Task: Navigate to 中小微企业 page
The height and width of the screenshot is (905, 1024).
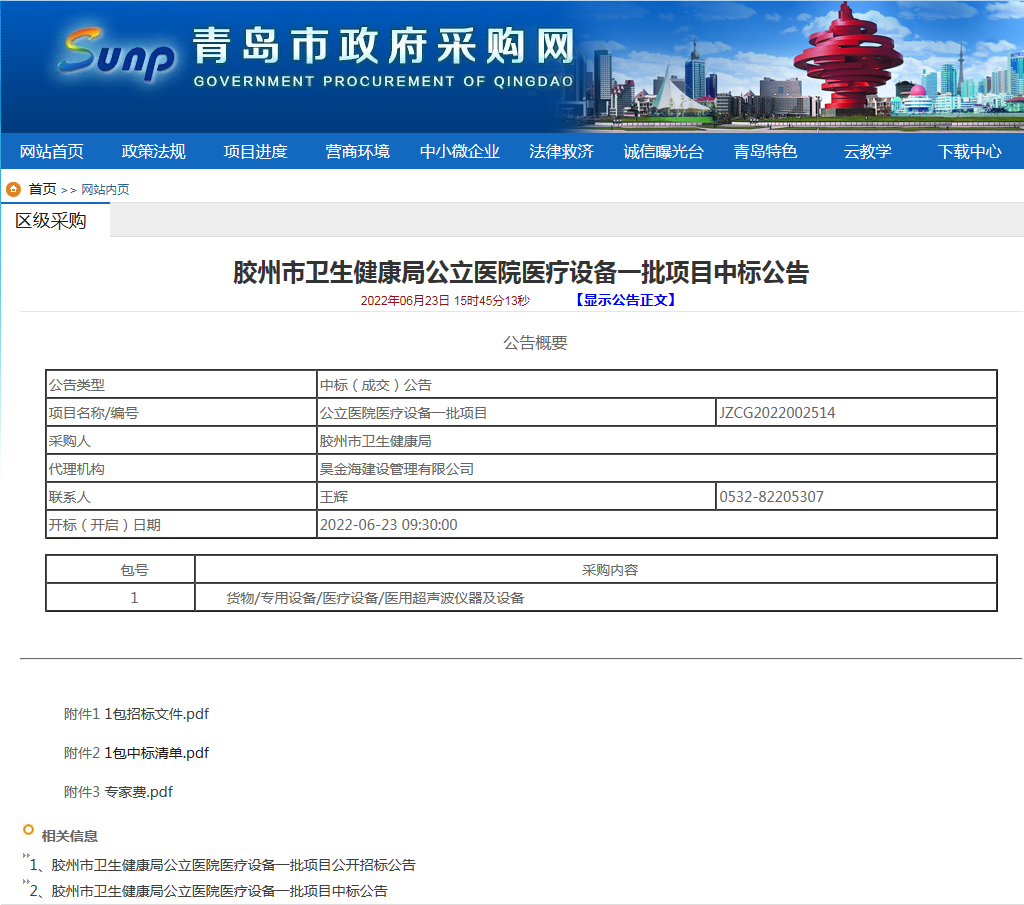Action: click(x=459, y=152)
